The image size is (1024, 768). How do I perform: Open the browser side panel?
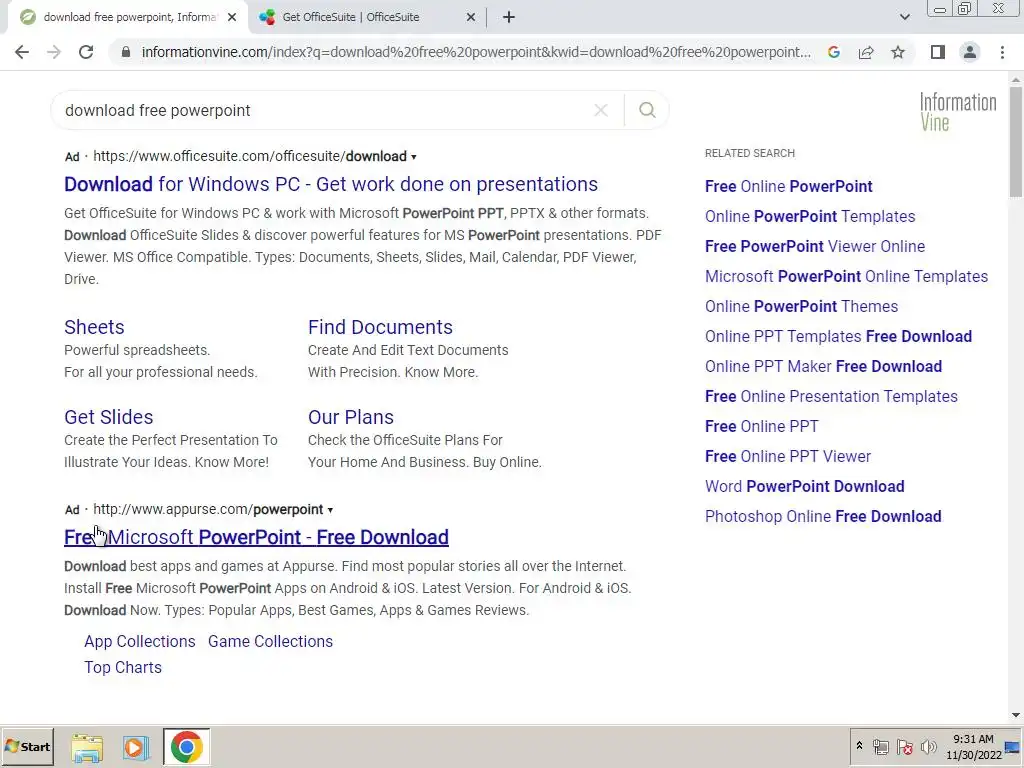coord(938,52)
